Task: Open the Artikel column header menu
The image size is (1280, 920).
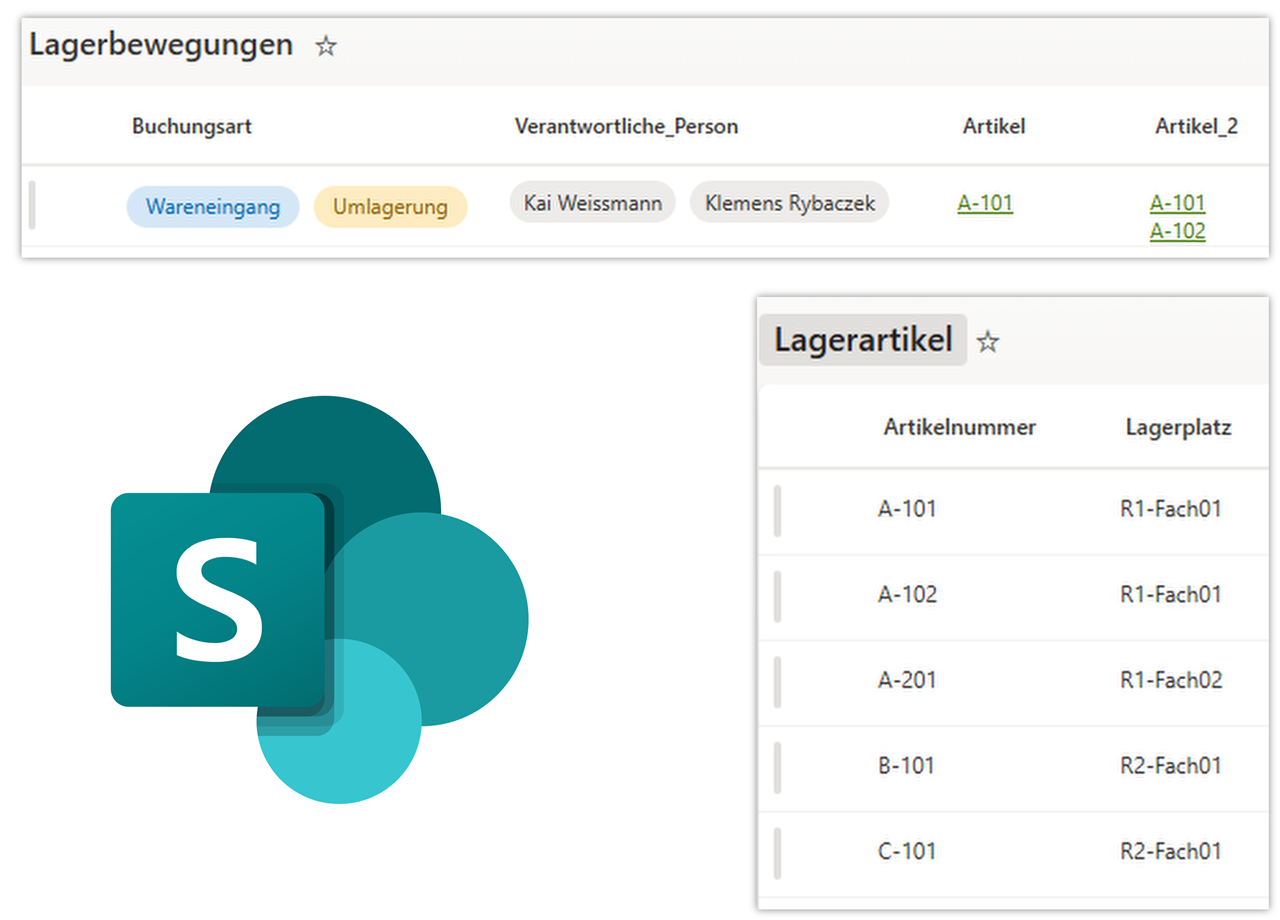Action: 994,126
